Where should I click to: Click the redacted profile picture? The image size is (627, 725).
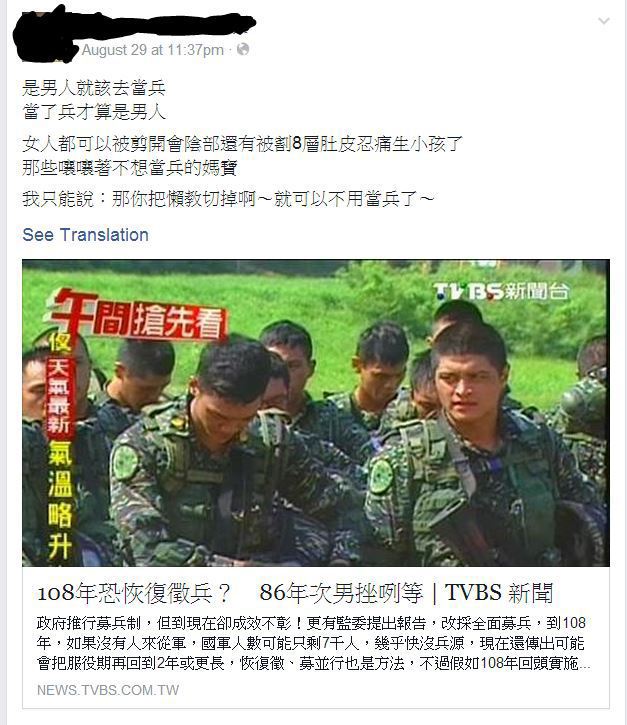click(45, 35)
